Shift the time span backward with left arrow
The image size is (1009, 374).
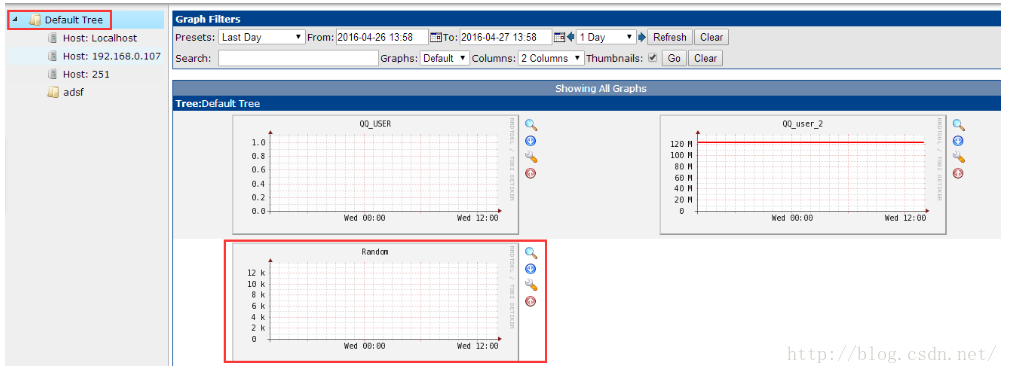(x=570, y=37)
